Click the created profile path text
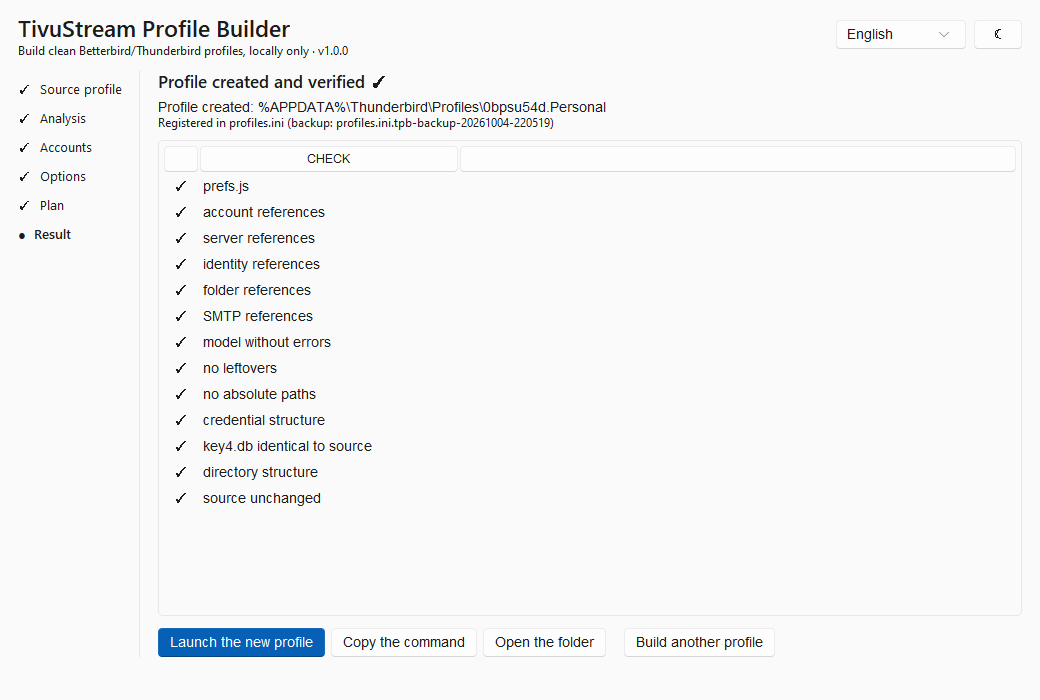Image resolution: width=1040 pixels, height=700 pixels. pyautogui.click(x=382, y=107)
